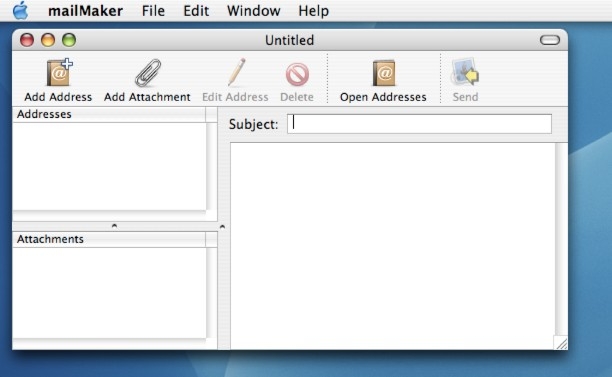Click the Untitled window title bar text
The height and width of the screenshot is (377, 612).
point(290,40)
